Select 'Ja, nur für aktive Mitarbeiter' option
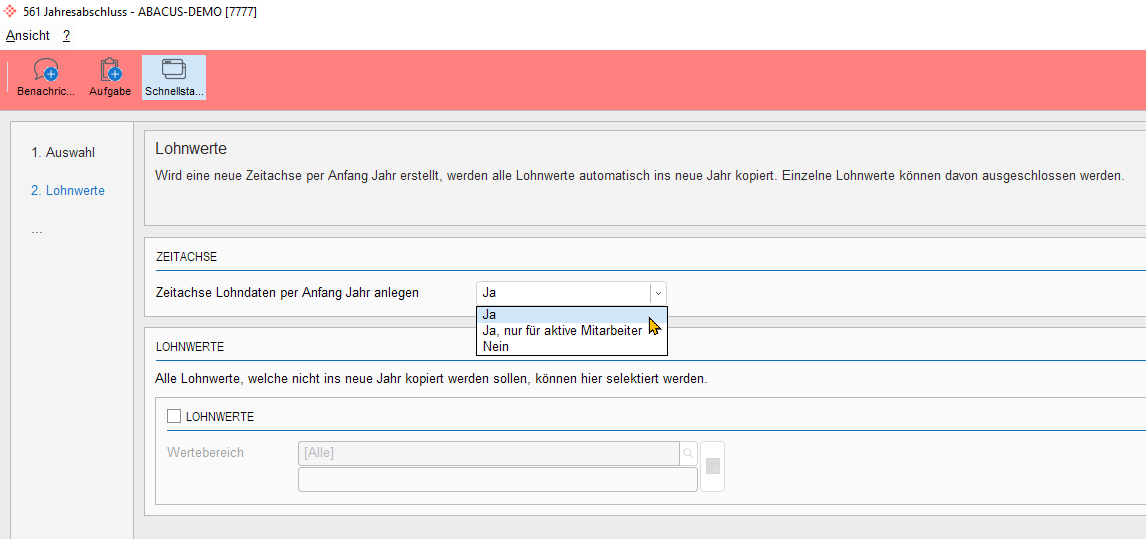The image size is (1146, 539). point(562,330)
